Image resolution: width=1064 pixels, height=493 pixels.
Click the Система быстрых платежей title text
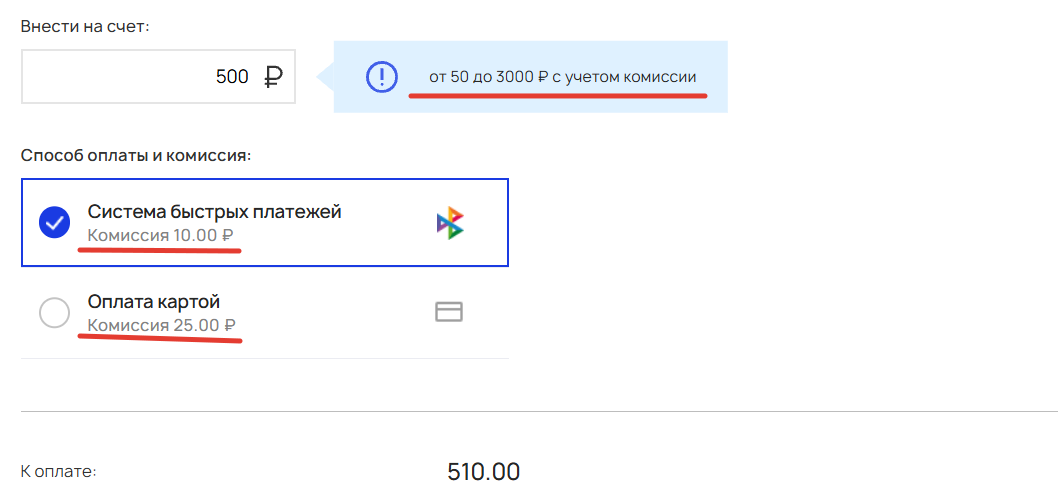214,212
